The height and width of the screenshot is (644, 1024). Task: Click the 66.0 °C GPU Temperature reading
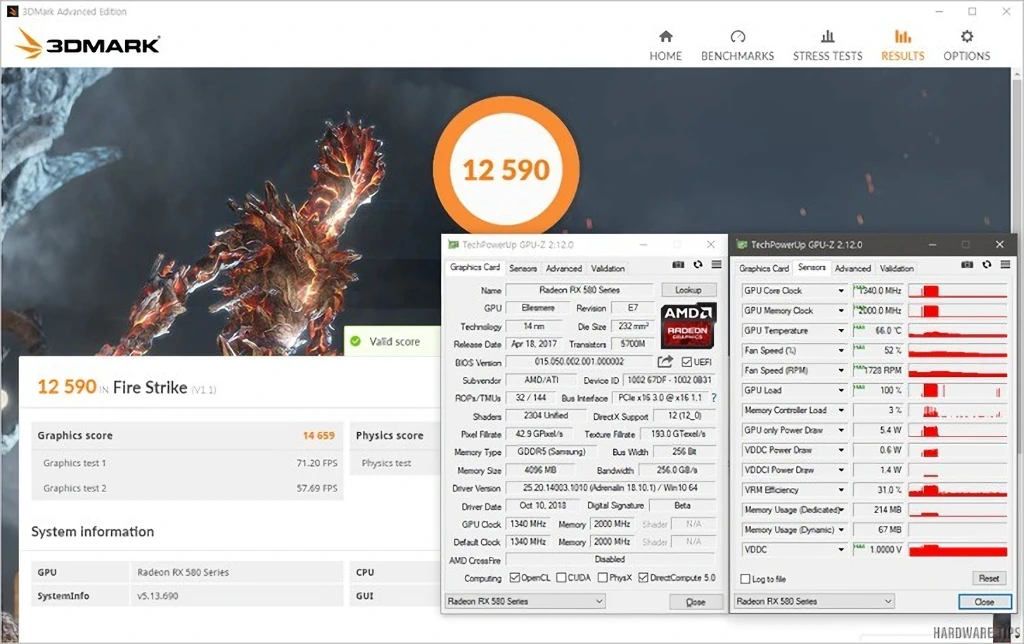click(x=888, y=330)
